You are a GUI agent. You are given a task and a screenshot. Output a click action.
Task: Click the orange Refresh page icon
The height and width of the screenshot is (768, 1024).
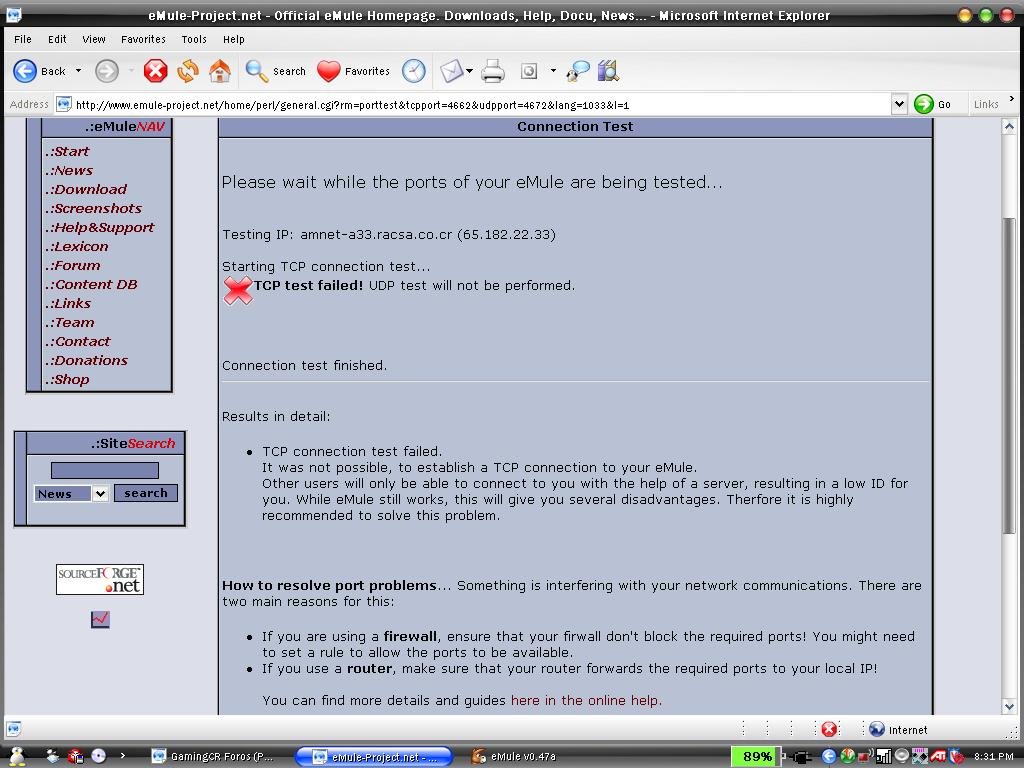pos(187,71)
